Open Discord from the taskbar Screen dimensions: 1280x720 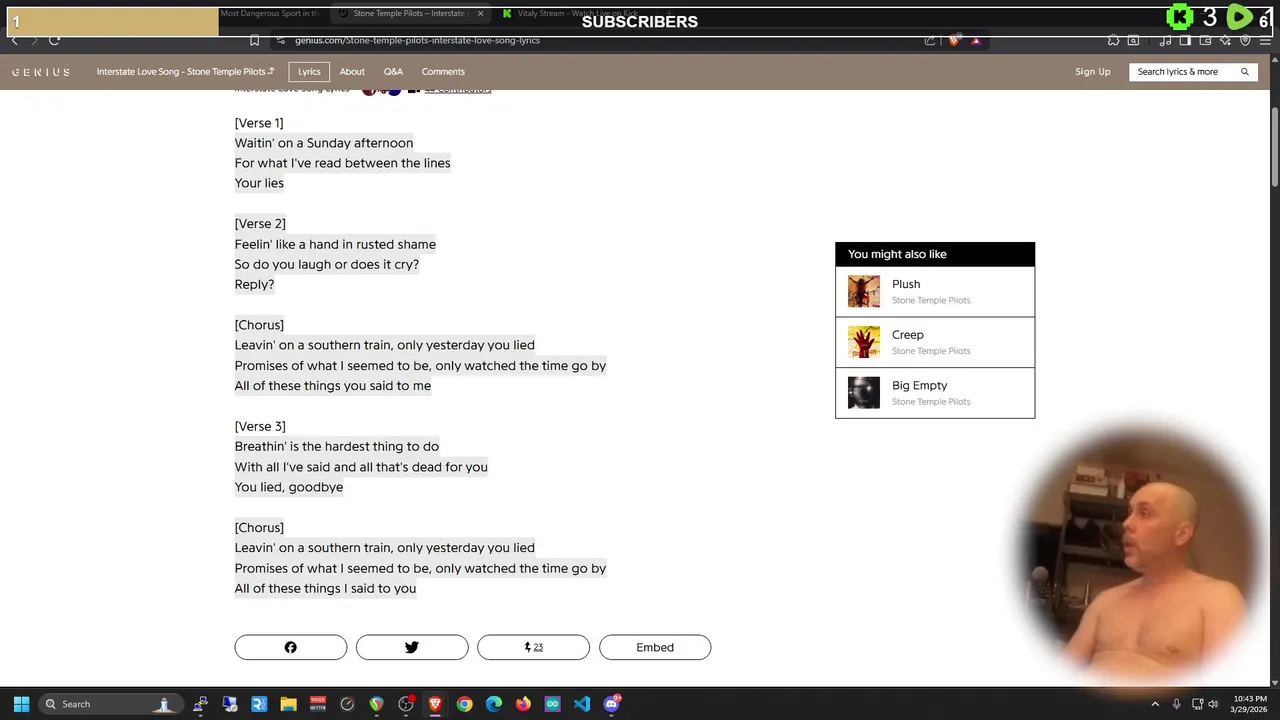pos(611,704)
